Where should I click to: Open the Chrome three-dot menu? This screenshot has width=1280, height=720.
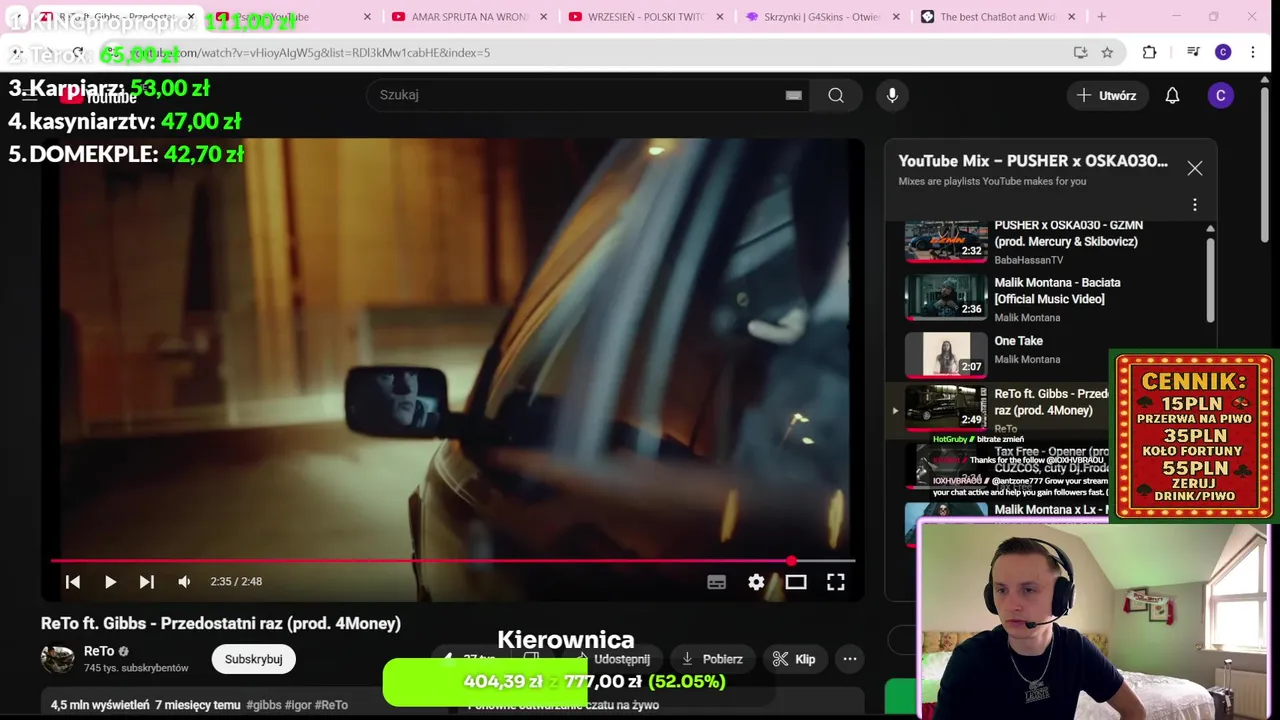pyautogui.click(x=1253, y=52)
